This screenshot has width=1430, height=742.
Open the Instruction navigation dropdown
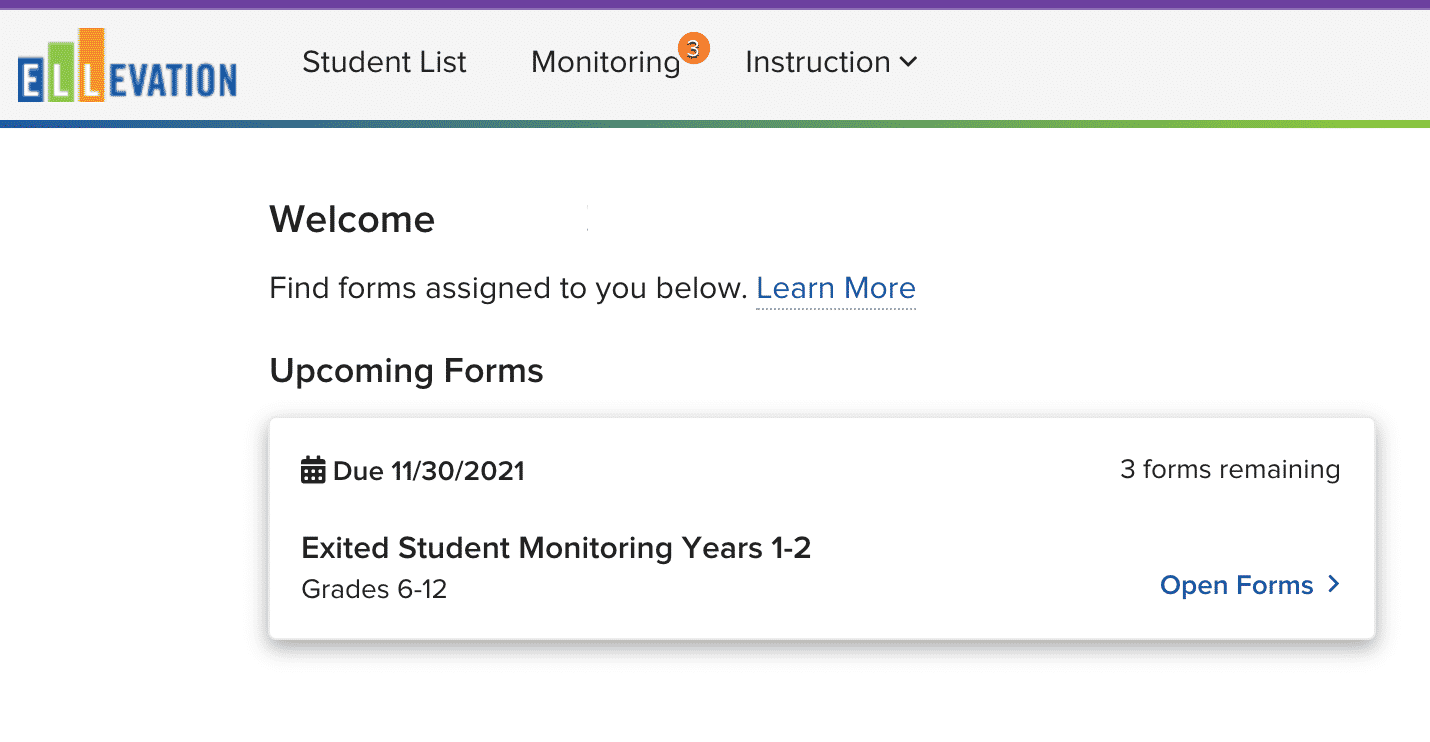(820, 62)
